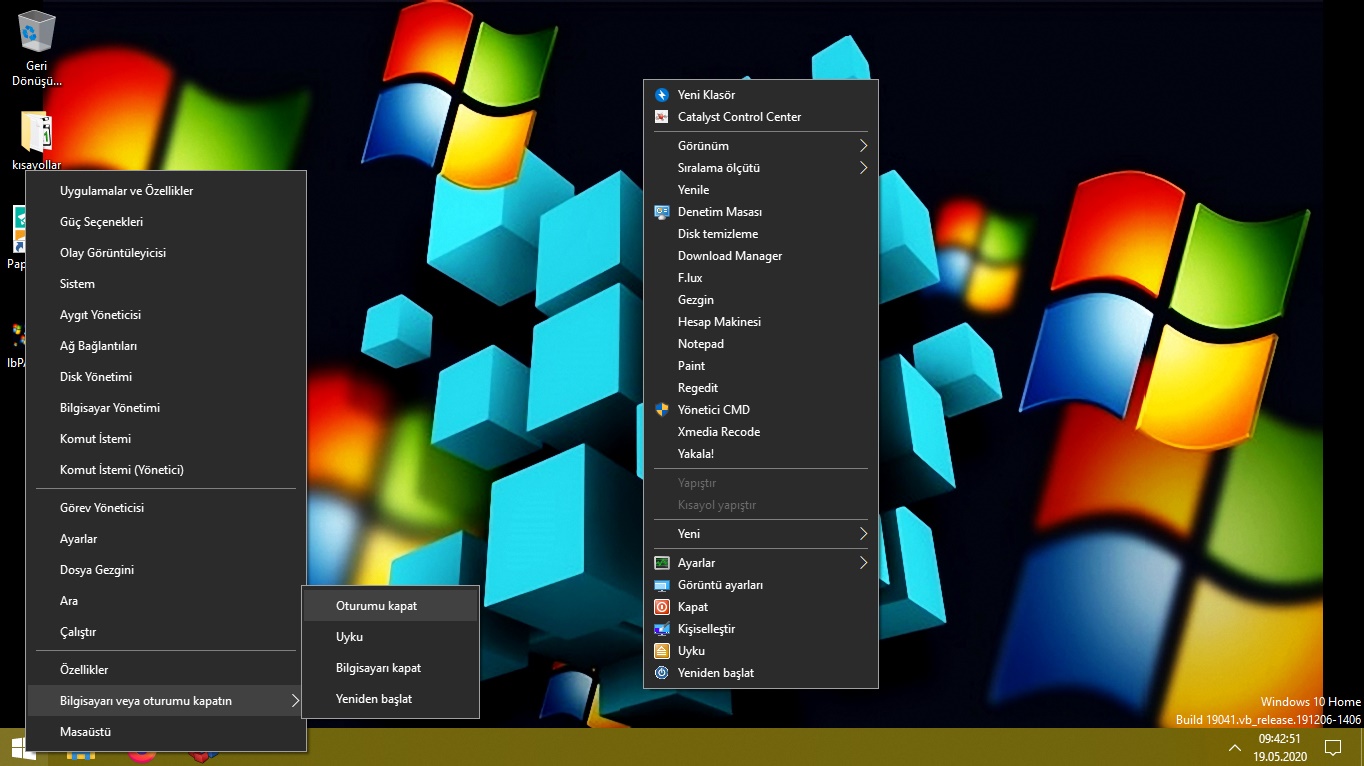Launch Notepad from the context menu
Viewport: 1364px width, 766px height.
pyautogui.click(x=761, y=344)
